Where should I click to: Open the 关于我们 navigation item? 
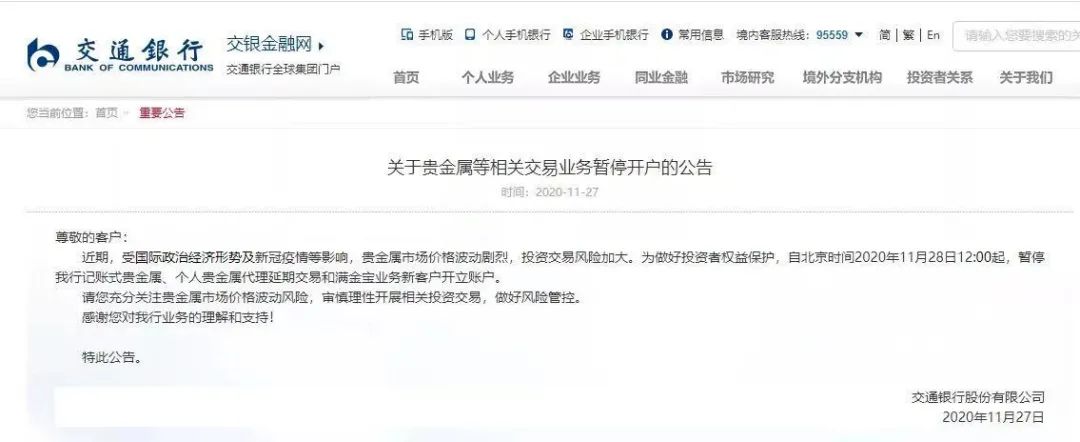tap(1026, 78)
